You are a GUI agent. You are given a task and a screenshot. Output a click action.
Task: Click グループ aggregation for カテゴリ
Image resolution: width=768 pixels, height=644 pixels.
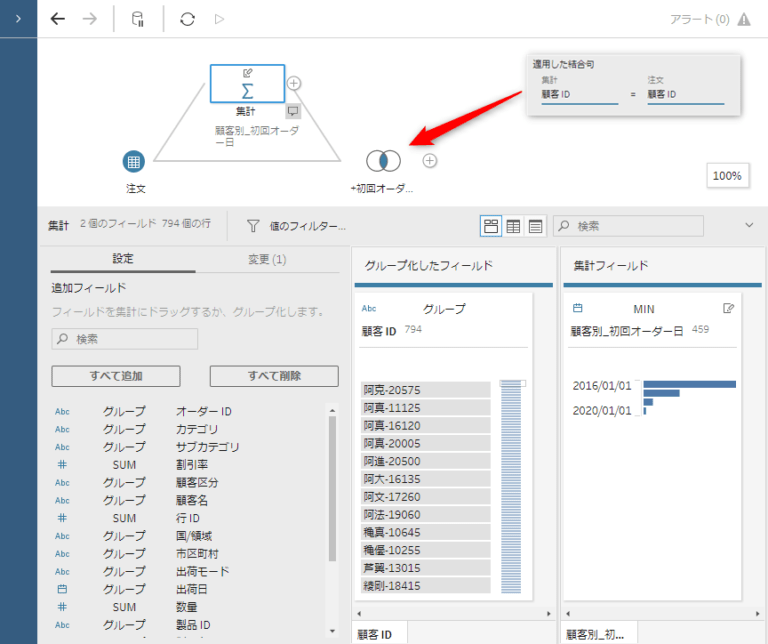[124, 429]
